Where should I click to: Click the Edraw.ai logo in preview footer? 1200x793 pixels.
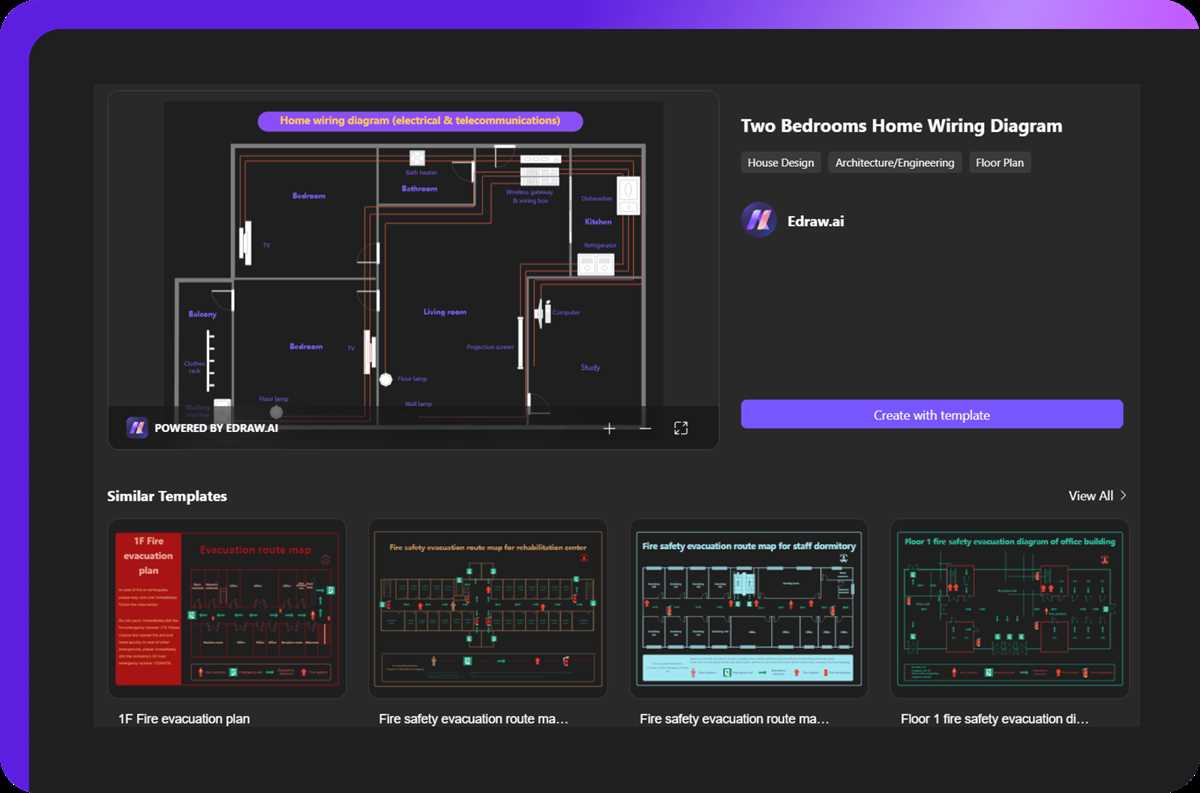pyautogui.click(x=137, y=428)
